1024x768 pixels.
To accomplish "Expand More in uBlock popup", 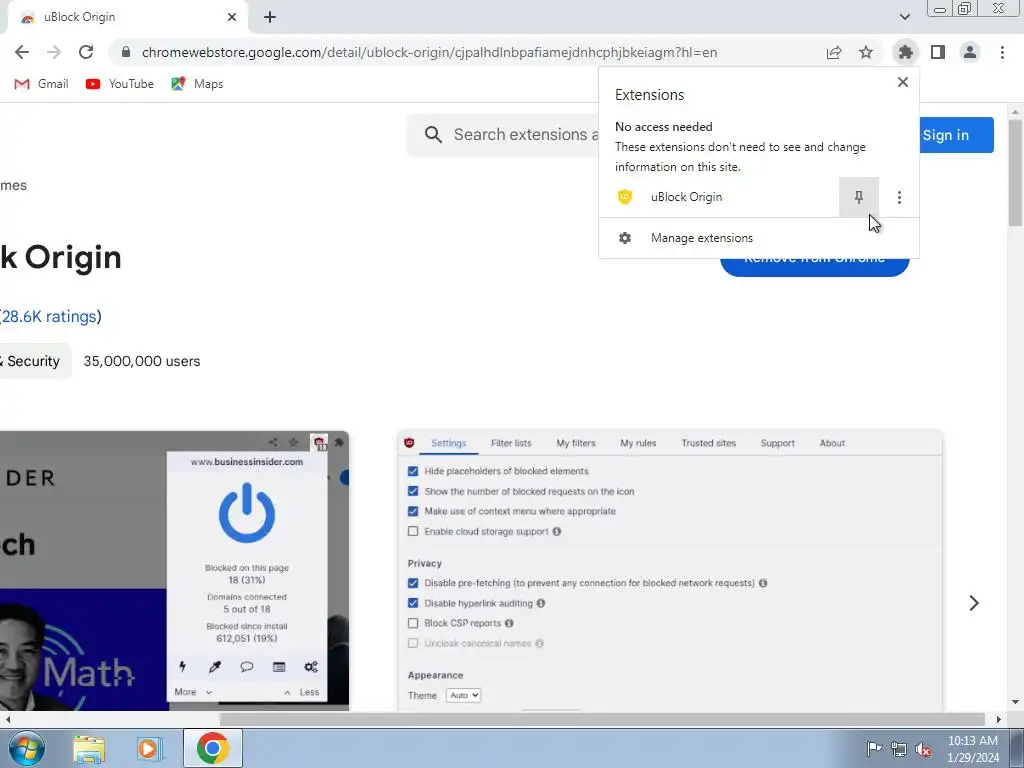I will coord(193,692).
